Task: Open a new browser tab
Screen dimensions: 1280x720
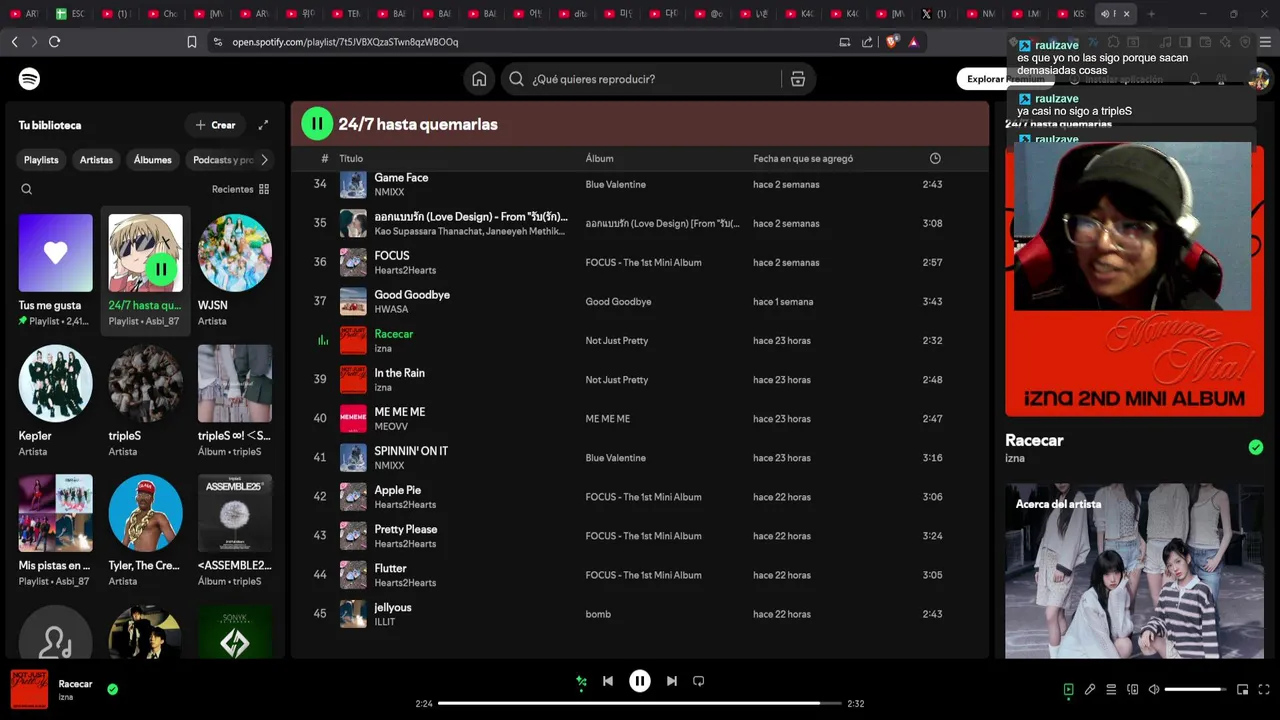Action: [1151, 14]
